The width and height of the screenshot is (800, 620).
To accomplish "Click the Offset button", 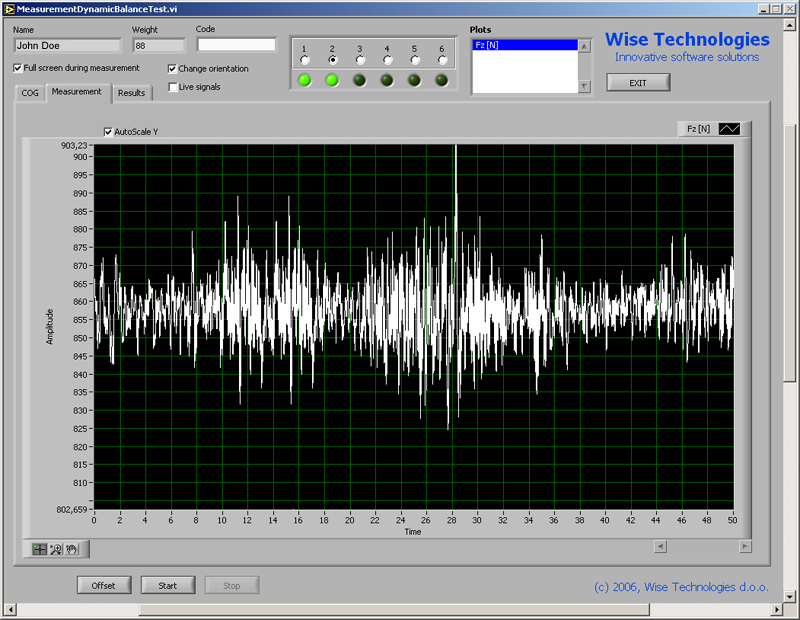I will 104,585.
